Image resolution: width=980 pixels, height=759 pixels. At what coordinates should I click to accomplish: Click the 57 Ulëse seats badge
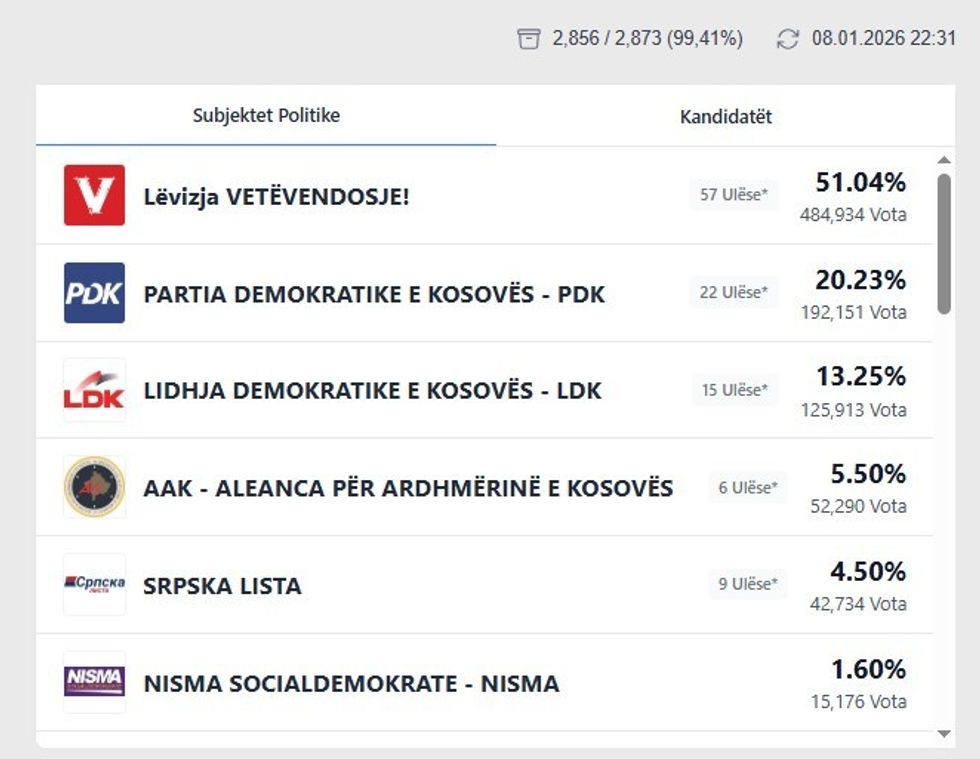[734, 195]
